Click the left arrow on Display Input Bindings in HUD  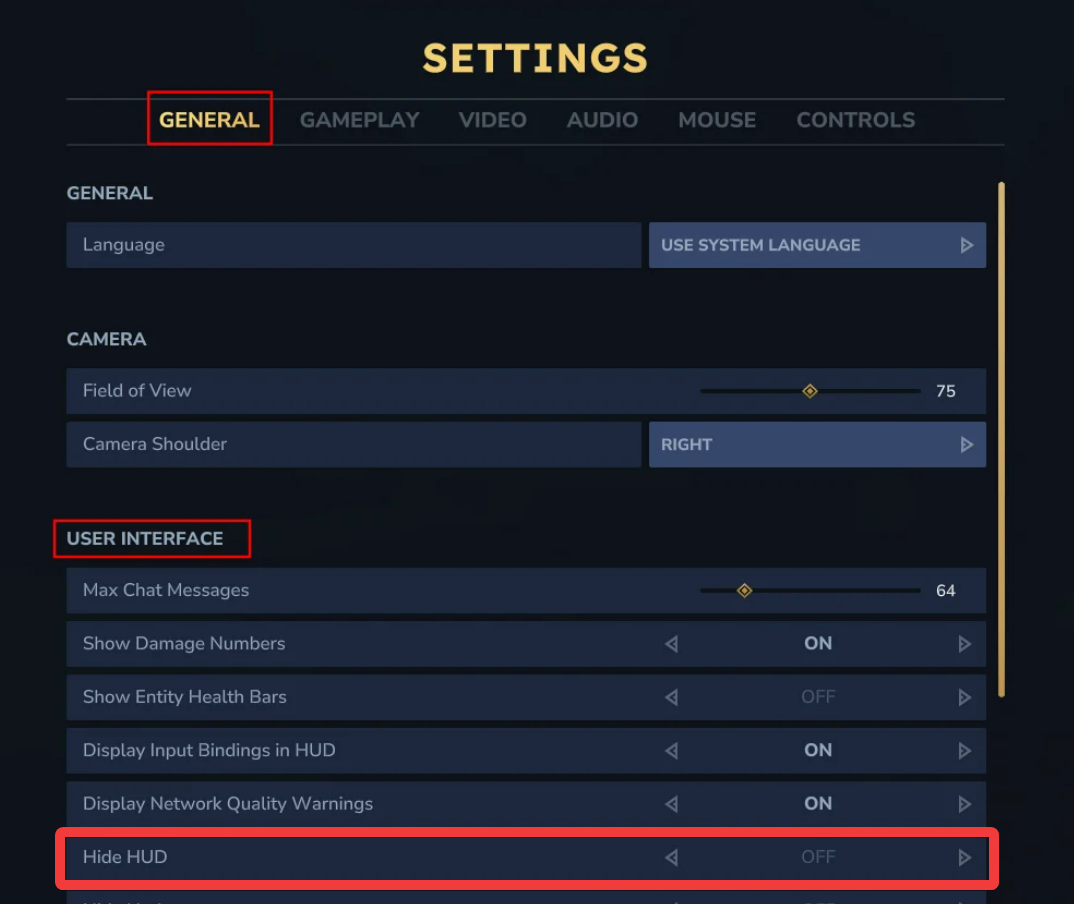click(672, 750)
